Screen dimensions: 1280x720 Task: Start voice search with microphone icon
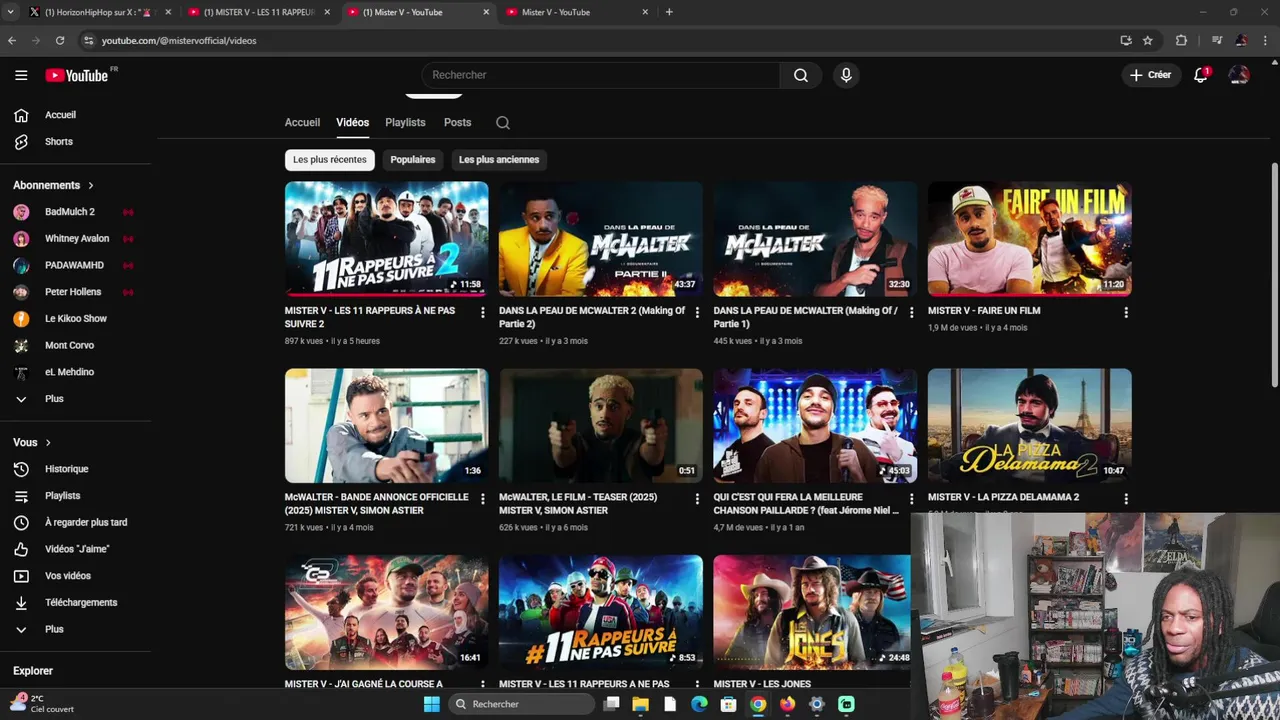[846, 75]
